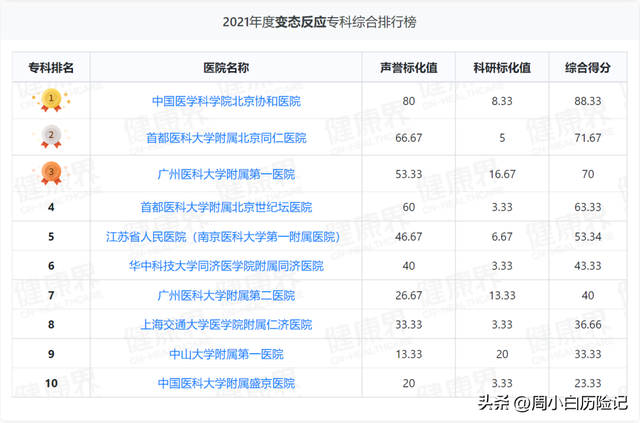Click the 声誉标化值 column header
640x423 pixels.
(409, 67)
